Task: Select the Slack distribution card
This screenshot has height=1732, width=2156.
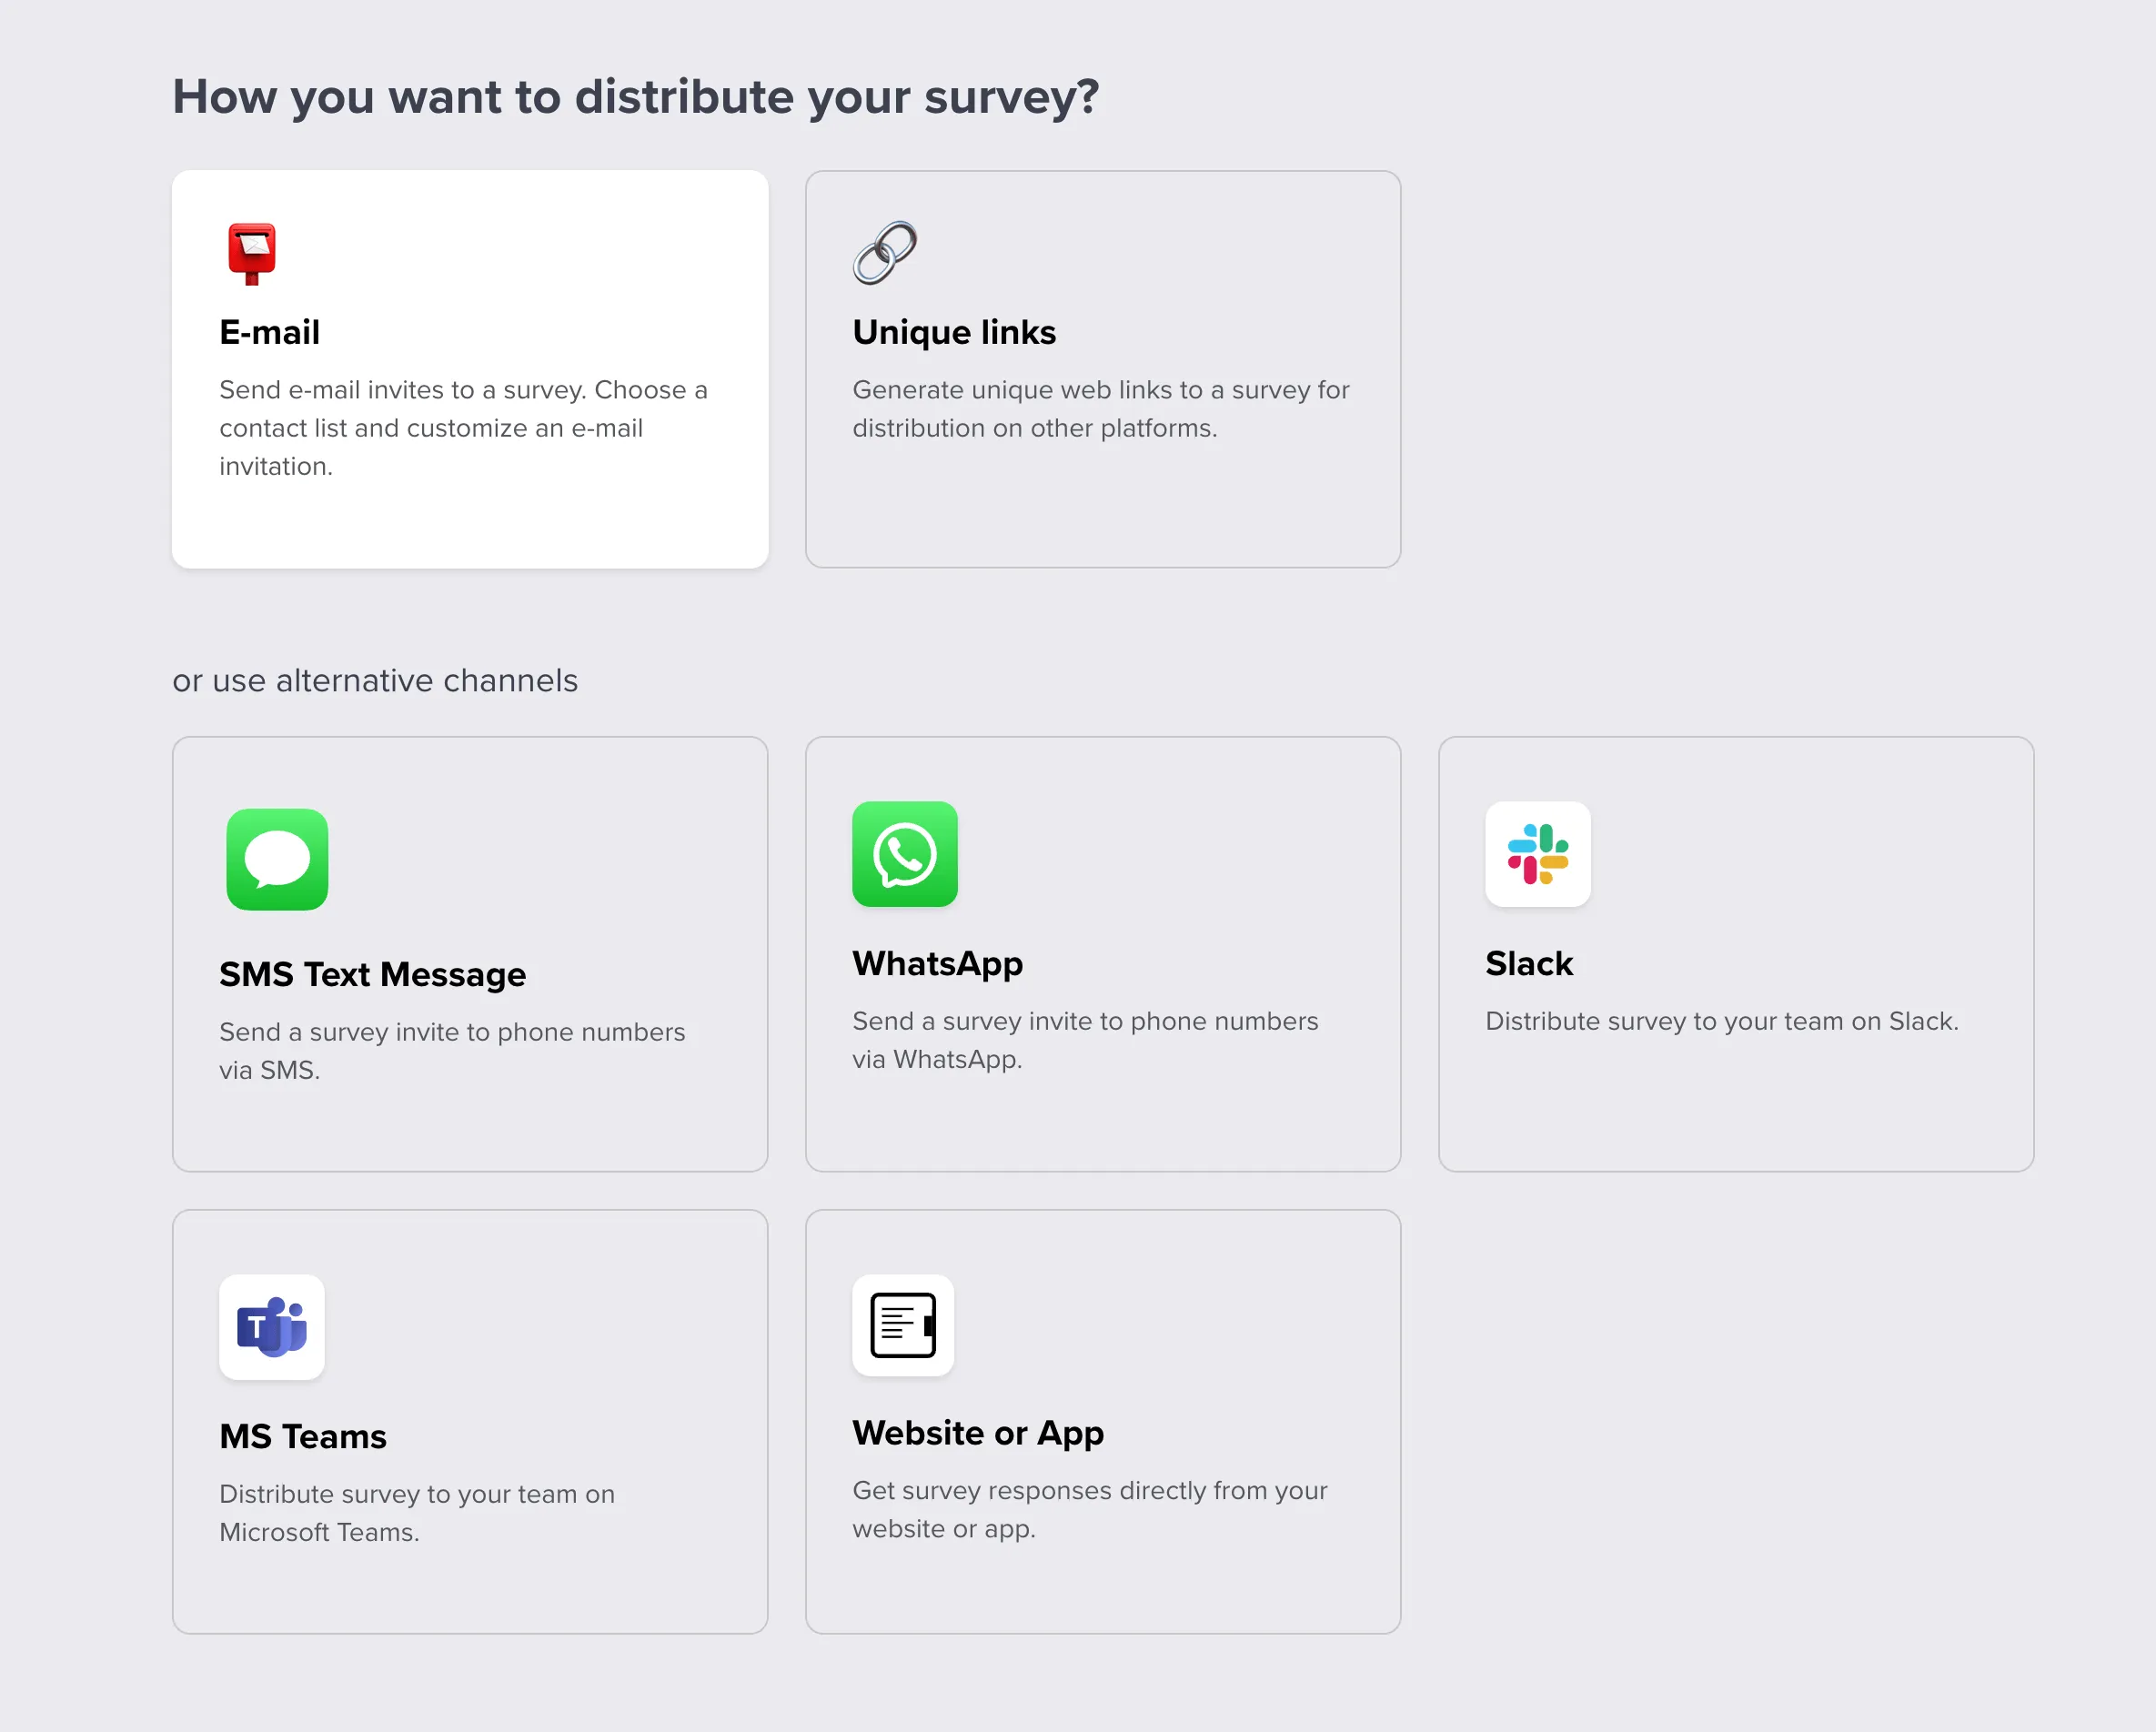Action: (1736, 953)
